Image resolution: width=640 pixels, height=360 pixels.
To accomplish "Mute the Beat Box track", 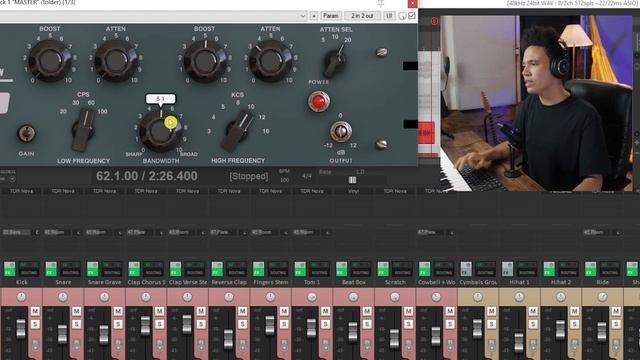I will pyautogui.click(x=367, y=311).
